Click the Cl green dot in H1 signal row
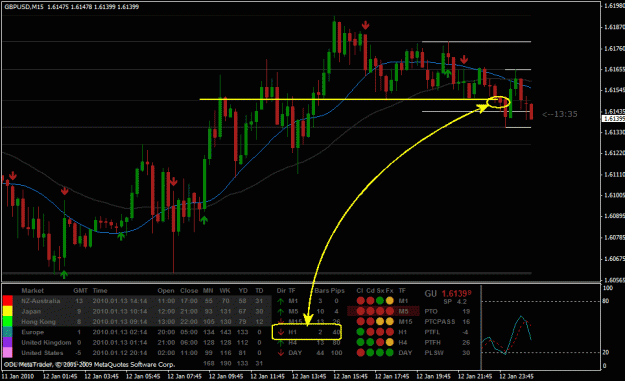Screen dimensions: 625x381 coord(360,332)
